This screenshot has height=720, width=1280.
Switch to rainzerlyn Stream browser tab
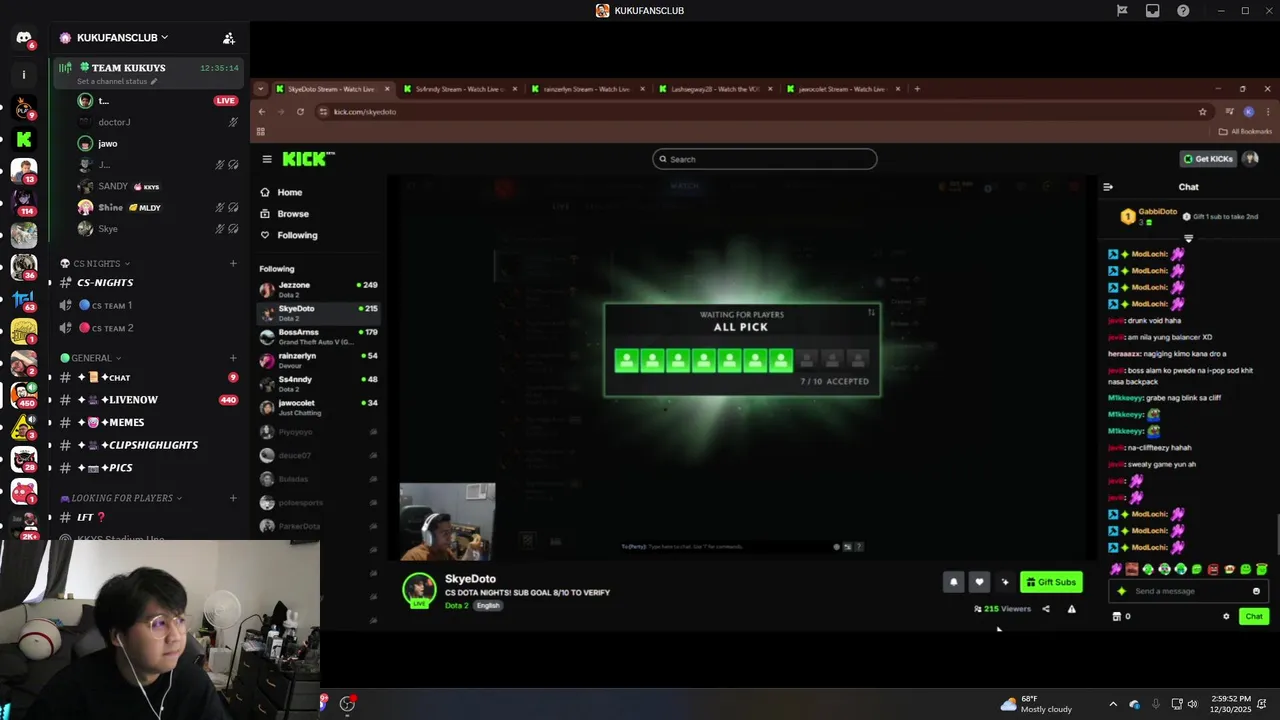pos(586,89)
